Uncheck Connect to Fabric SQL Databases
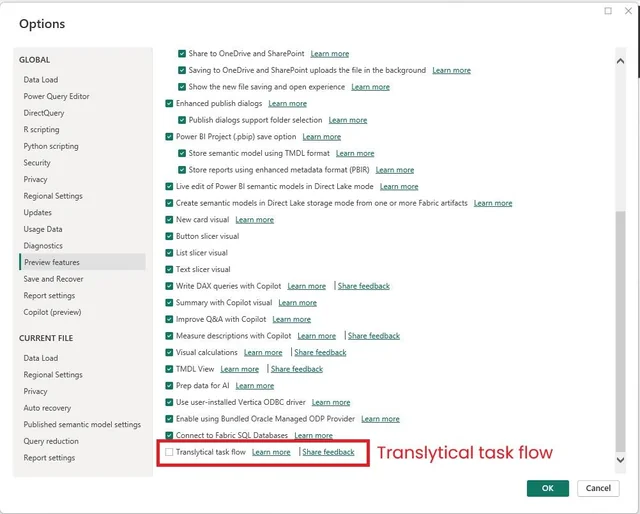The image size is (640, 514). coord(169,435)
